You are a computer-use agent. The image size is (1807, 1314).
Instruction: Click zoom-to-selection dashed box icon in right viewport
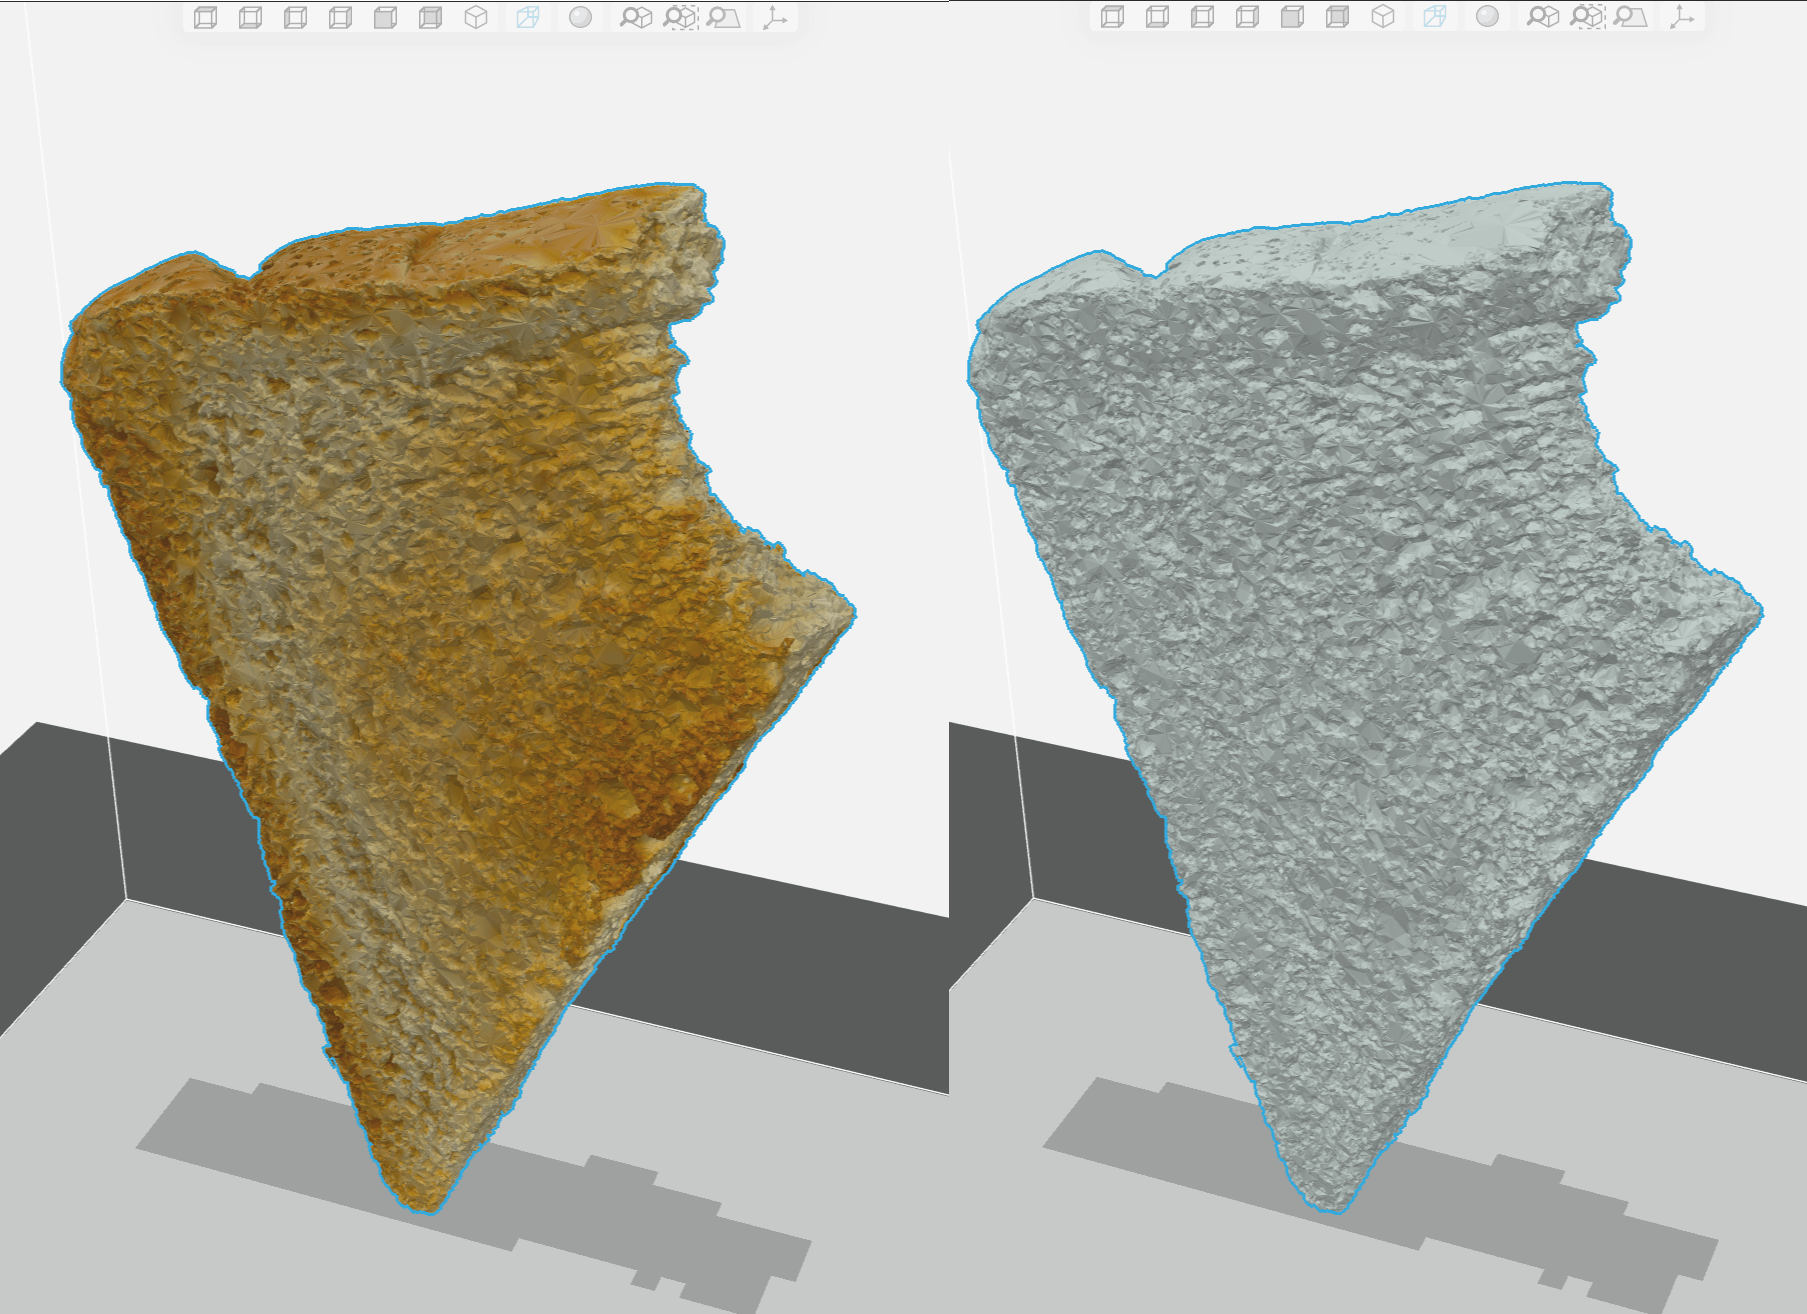1587,17
